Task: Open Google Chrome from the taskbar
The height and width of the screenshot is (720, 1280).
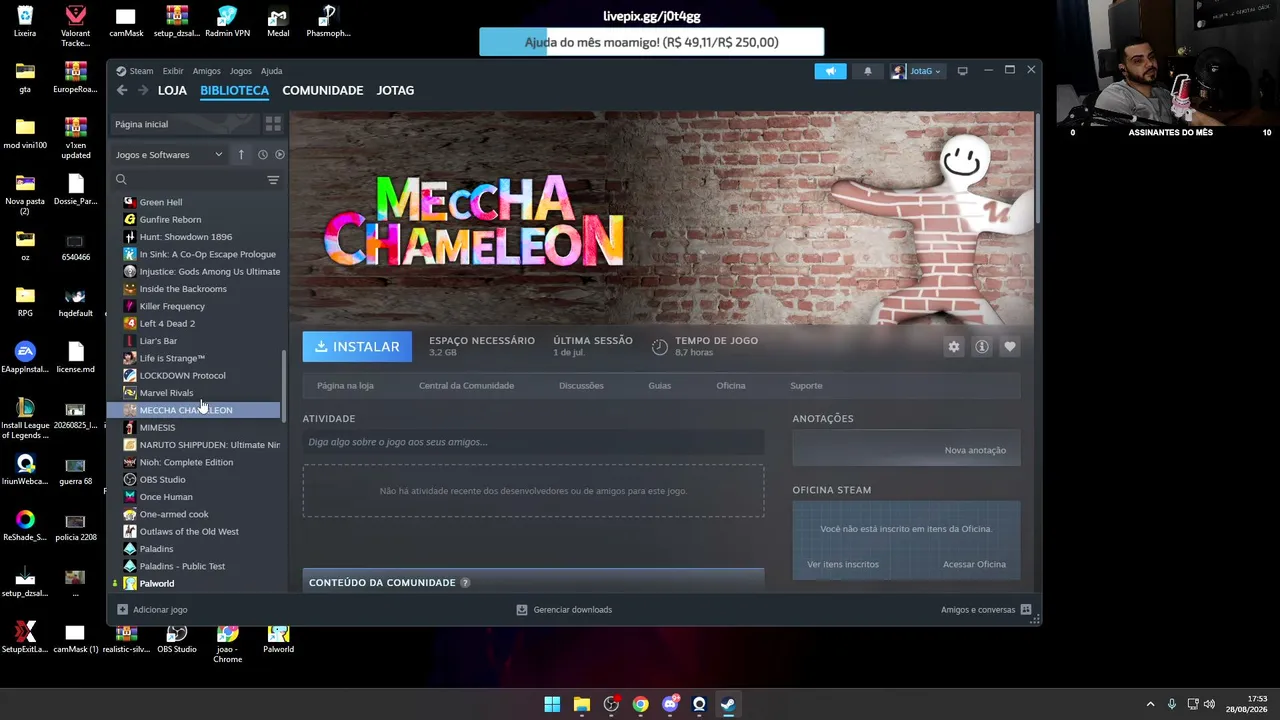Action: (640, 705)
